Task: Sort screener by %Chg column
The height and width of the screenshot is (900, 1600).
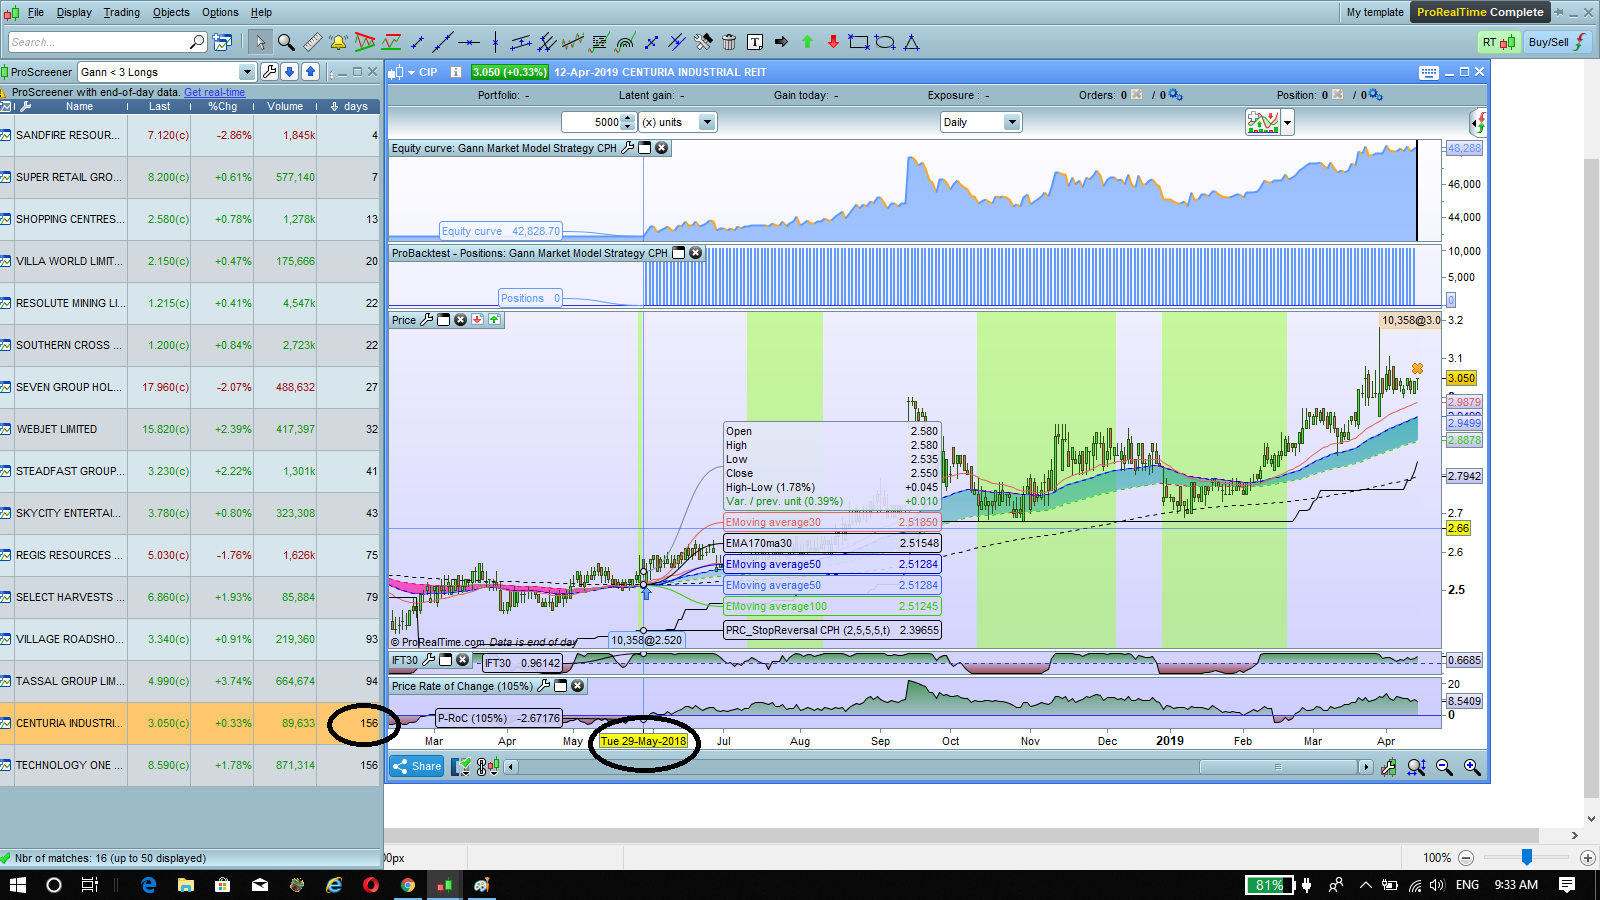Action: click(x=222, y=106)
